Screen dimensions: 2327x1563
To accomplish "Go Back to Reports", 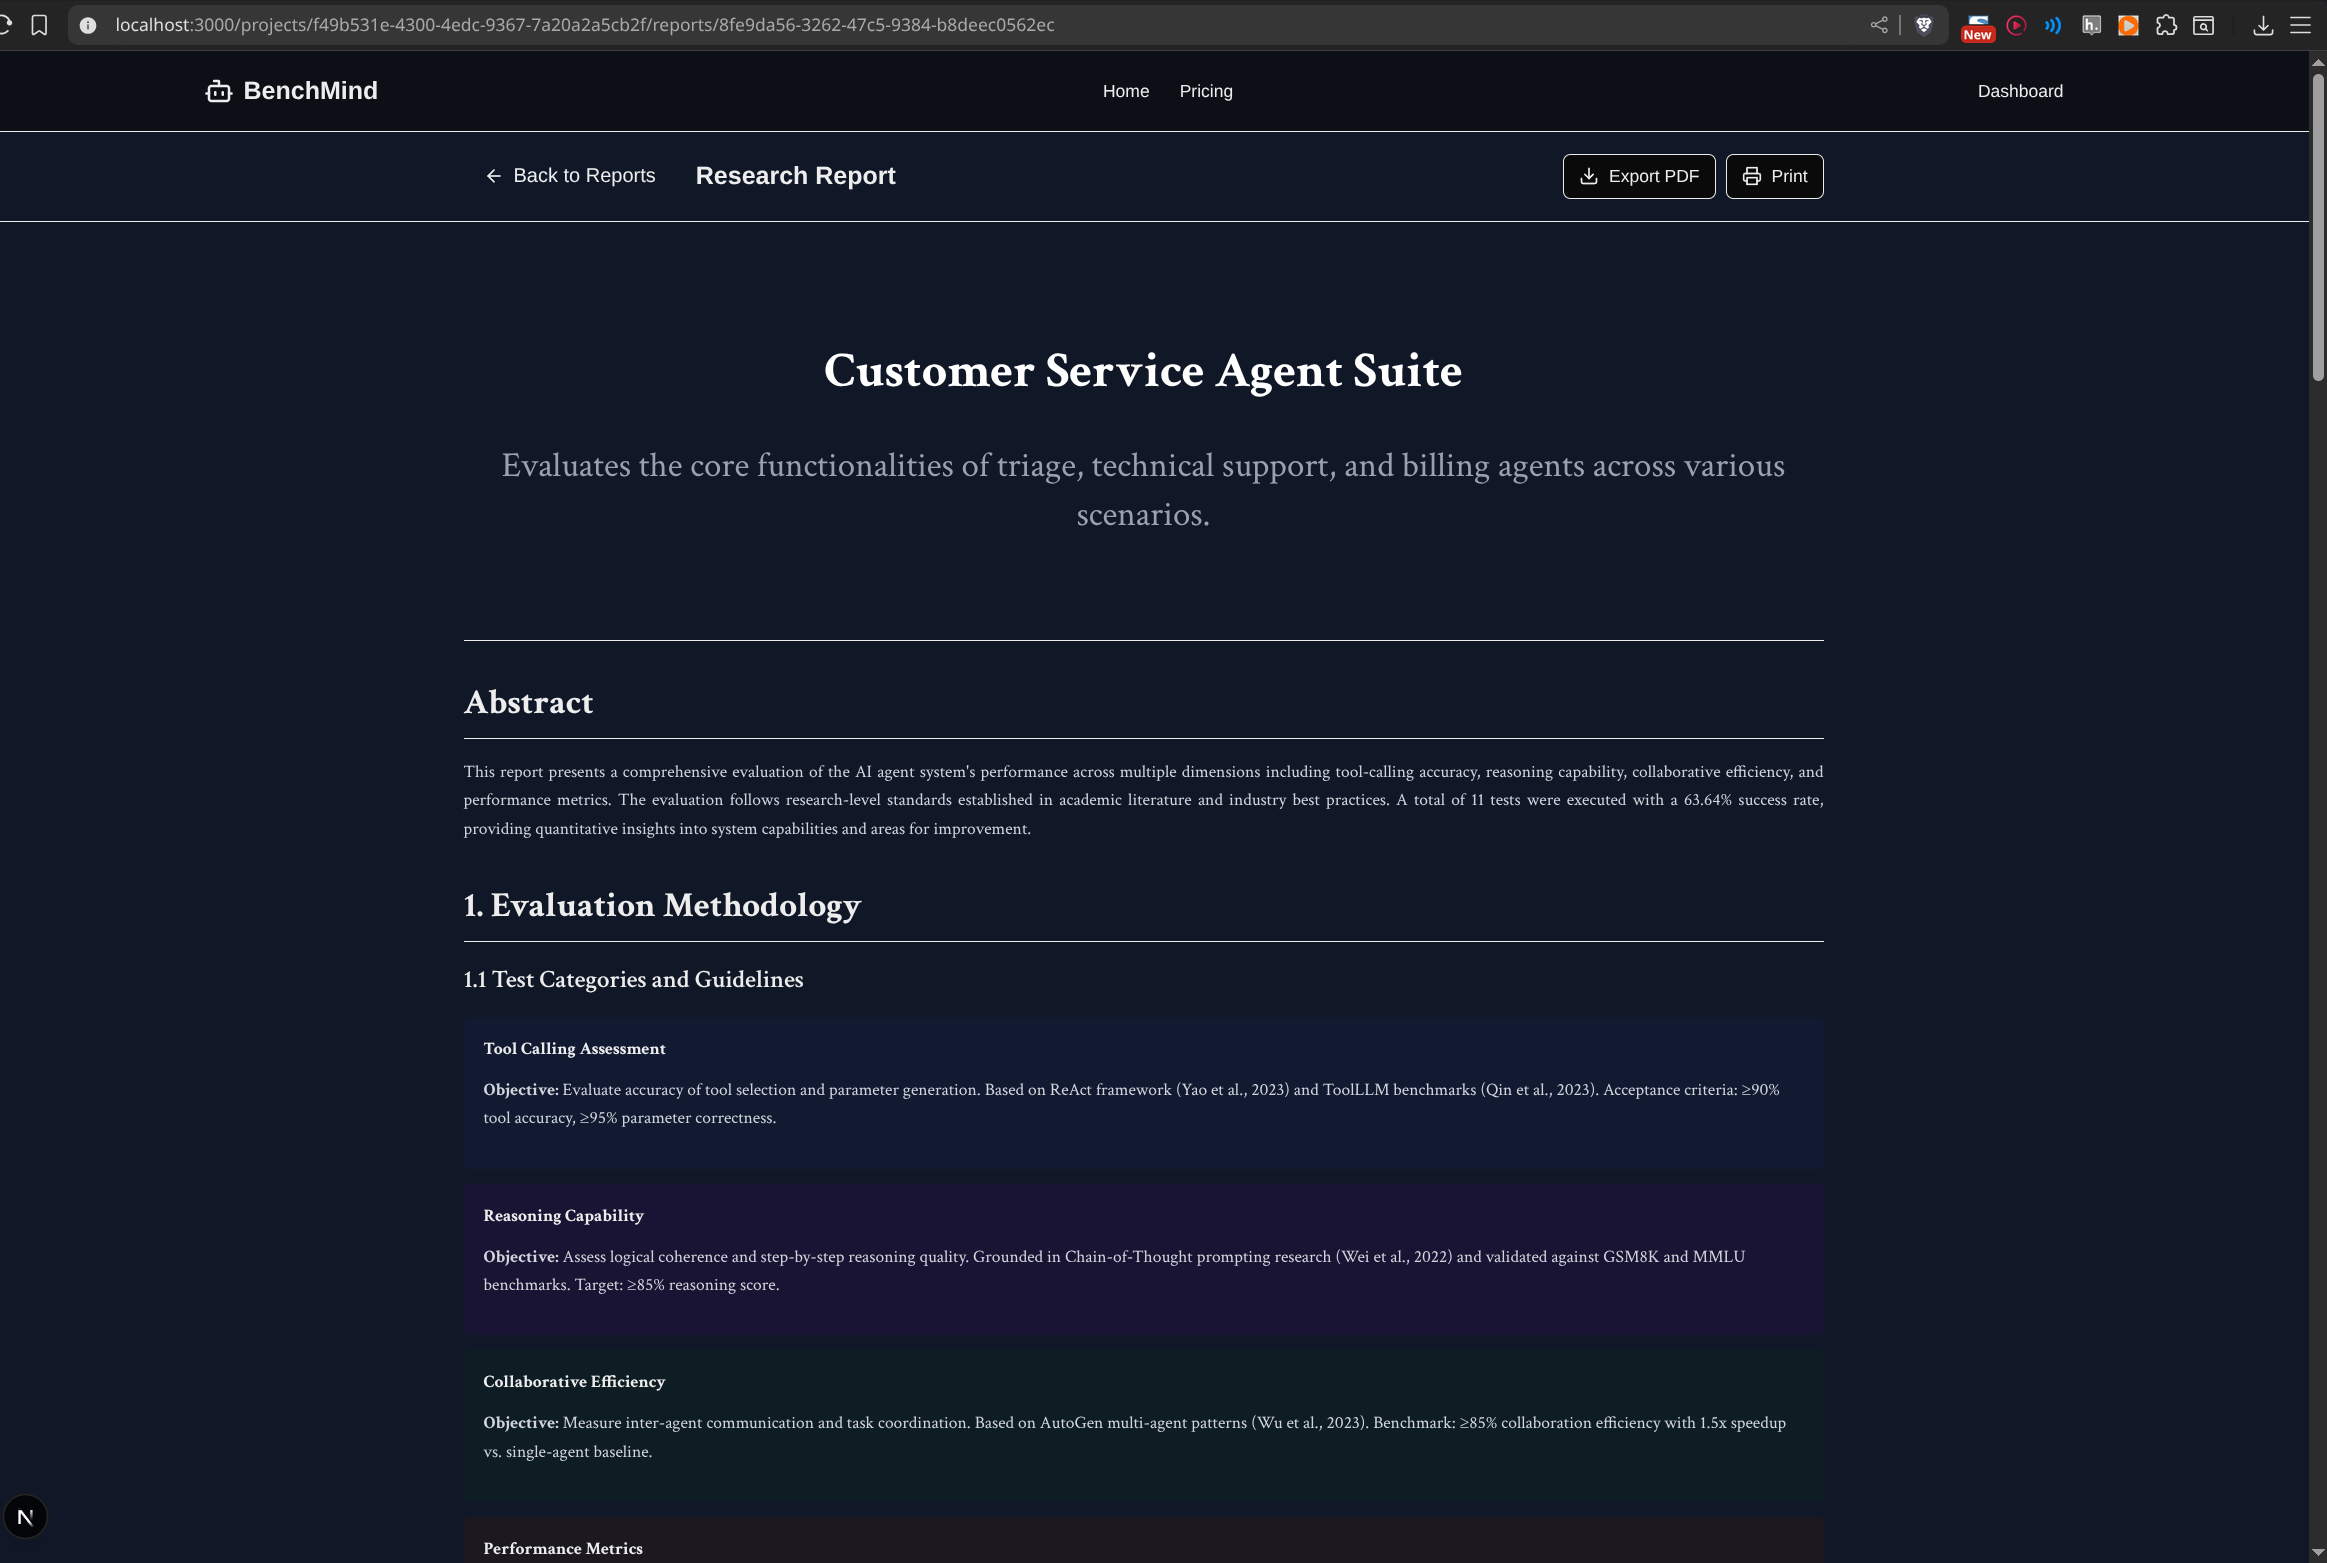I will (570, 176).
